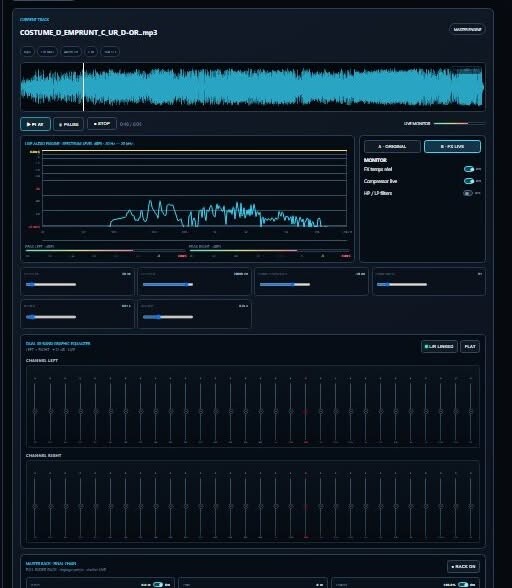Switch monitor to A - Original
512x588 pixels.
pyautogui.click(x=392, y=146)
